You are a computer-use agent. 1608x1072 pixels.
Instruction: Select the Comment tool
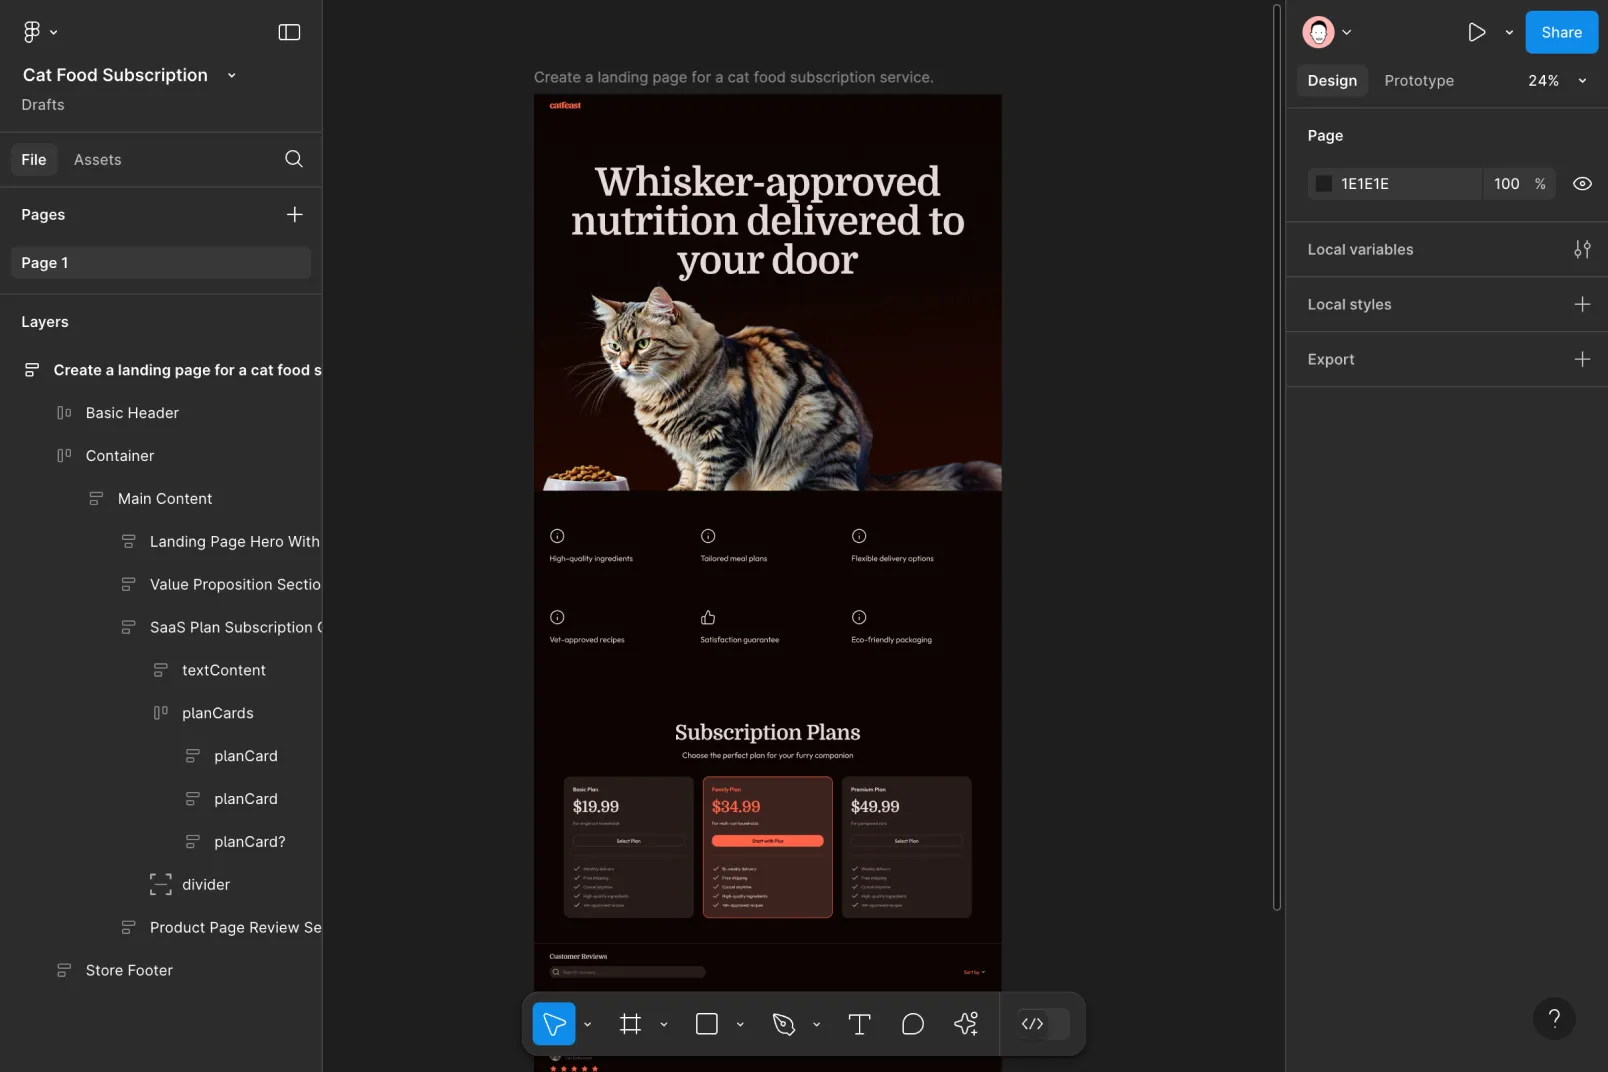click(x=912, y=1024)
